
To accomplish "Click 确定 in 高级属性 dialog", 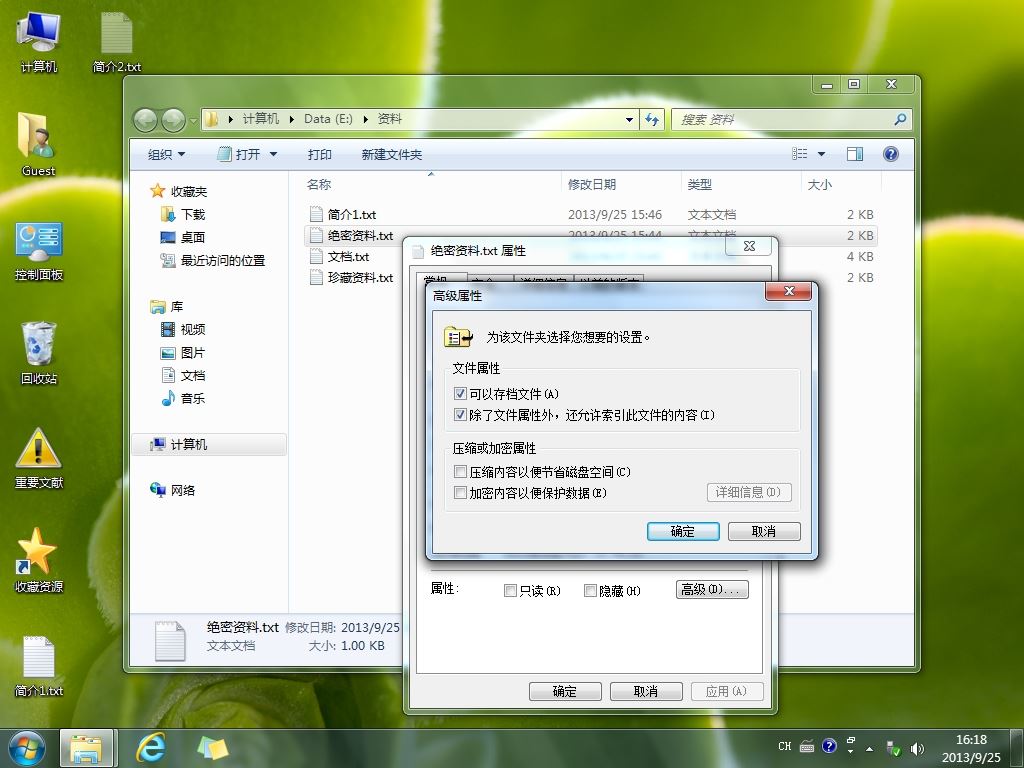I will pyautogui.click(x=683, y=532).
